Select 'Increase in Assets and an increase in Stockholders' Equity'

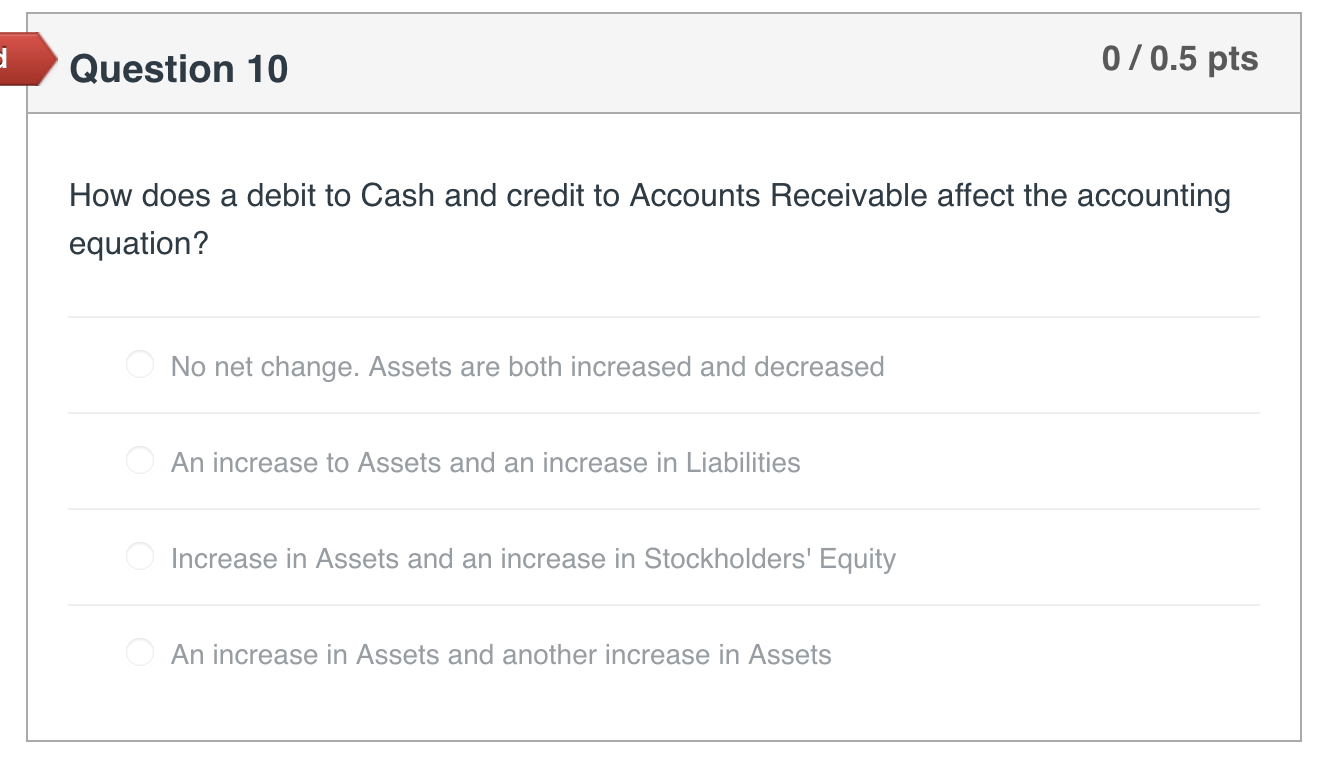pyautogui.click(x=530, y=559)
